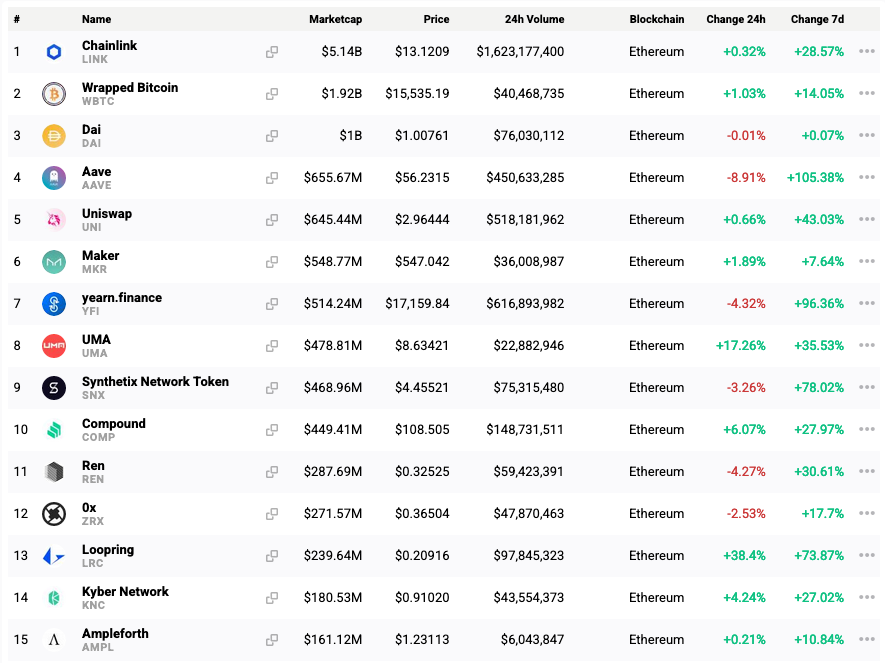Click the copy icon in Uniswap row
Screen dimensions: 885x663
click(x=272, y=219)
